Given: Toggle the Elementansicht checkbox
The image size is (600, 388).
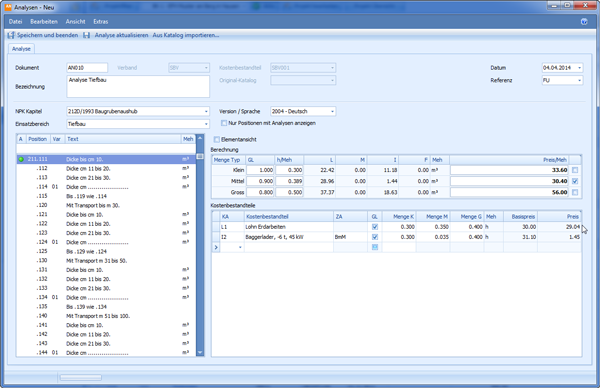Looking at the screenshot, I should 217,140.
